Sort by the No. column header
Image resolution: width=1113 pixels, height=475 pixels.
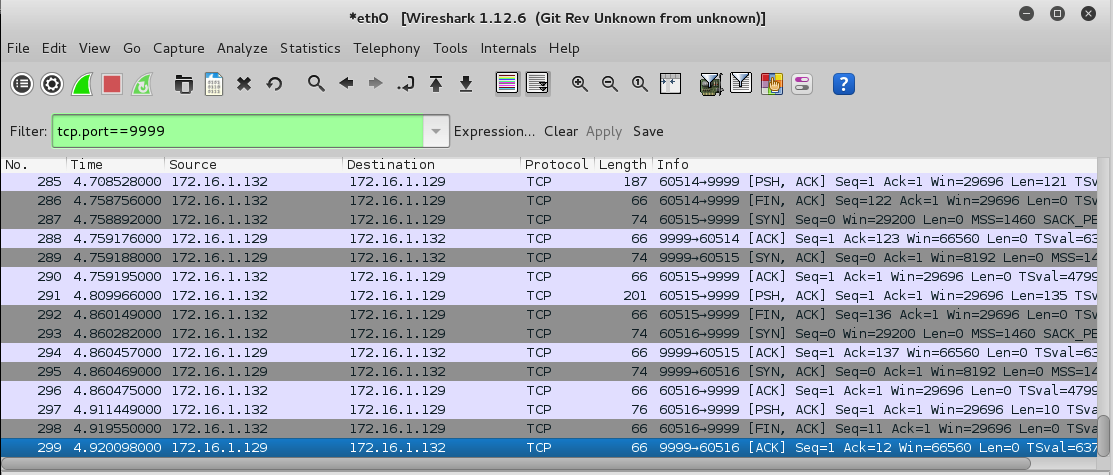(x=33, y=165)
